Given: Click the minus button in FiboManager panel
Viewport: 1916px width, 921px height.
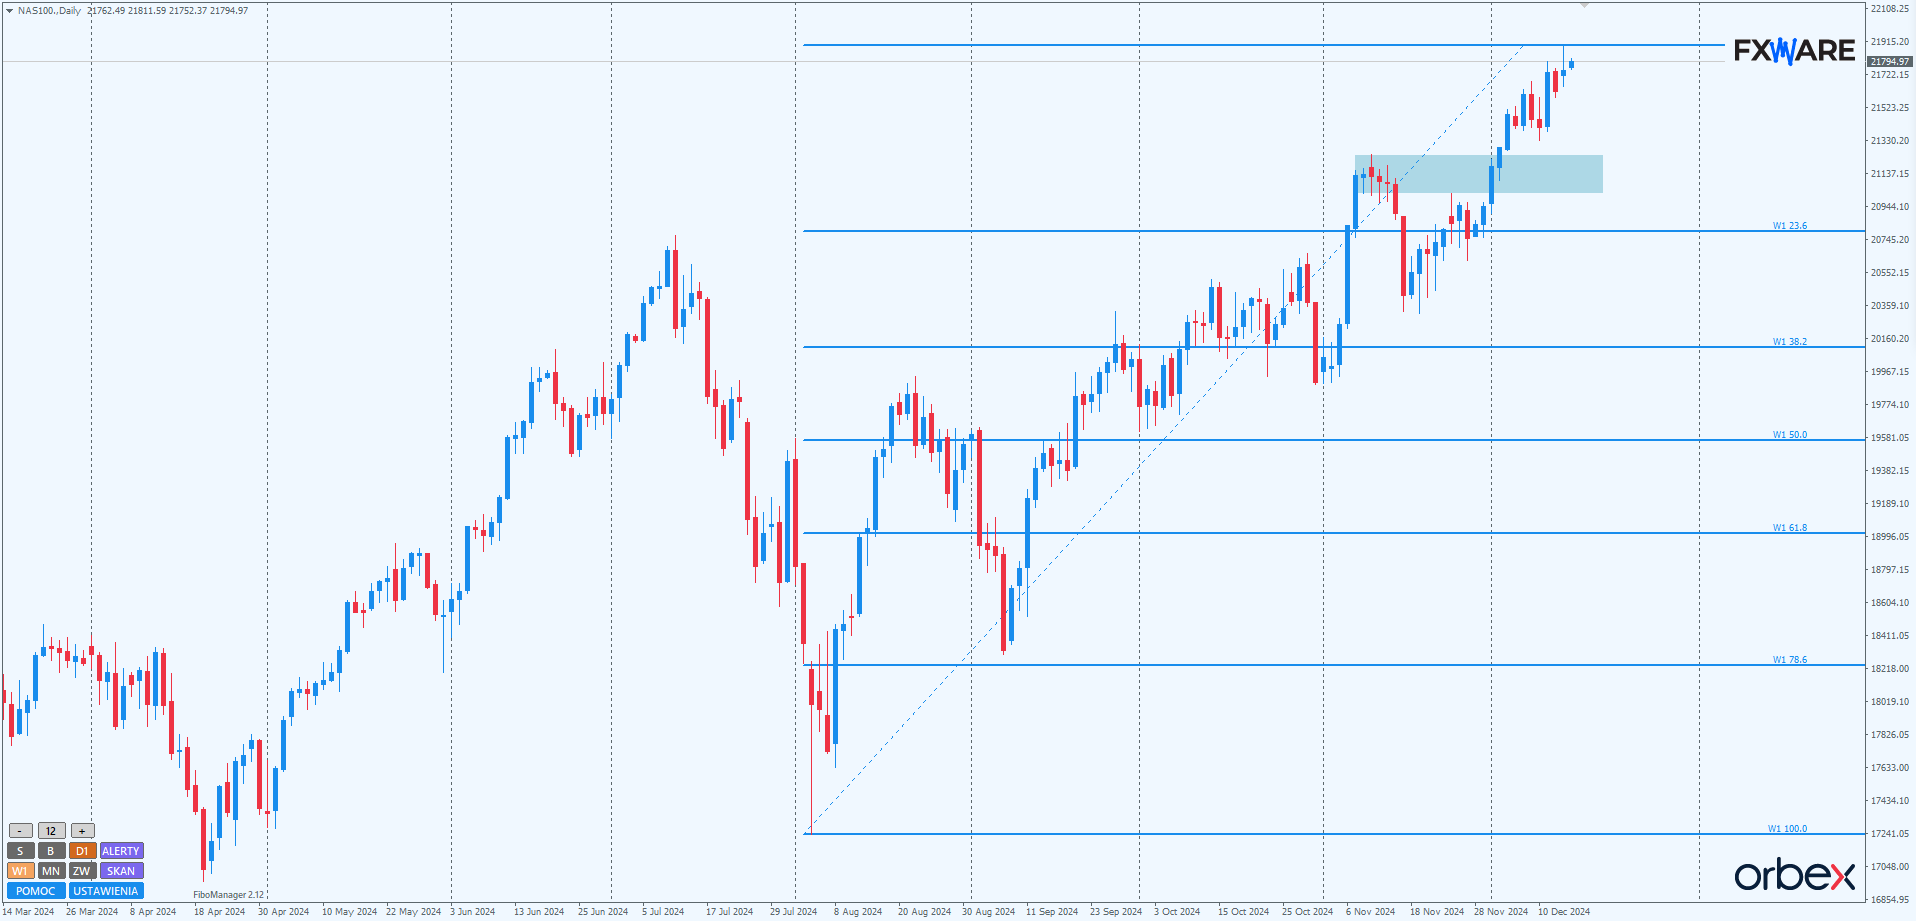Looking at the screenshot, I should 20,831.
